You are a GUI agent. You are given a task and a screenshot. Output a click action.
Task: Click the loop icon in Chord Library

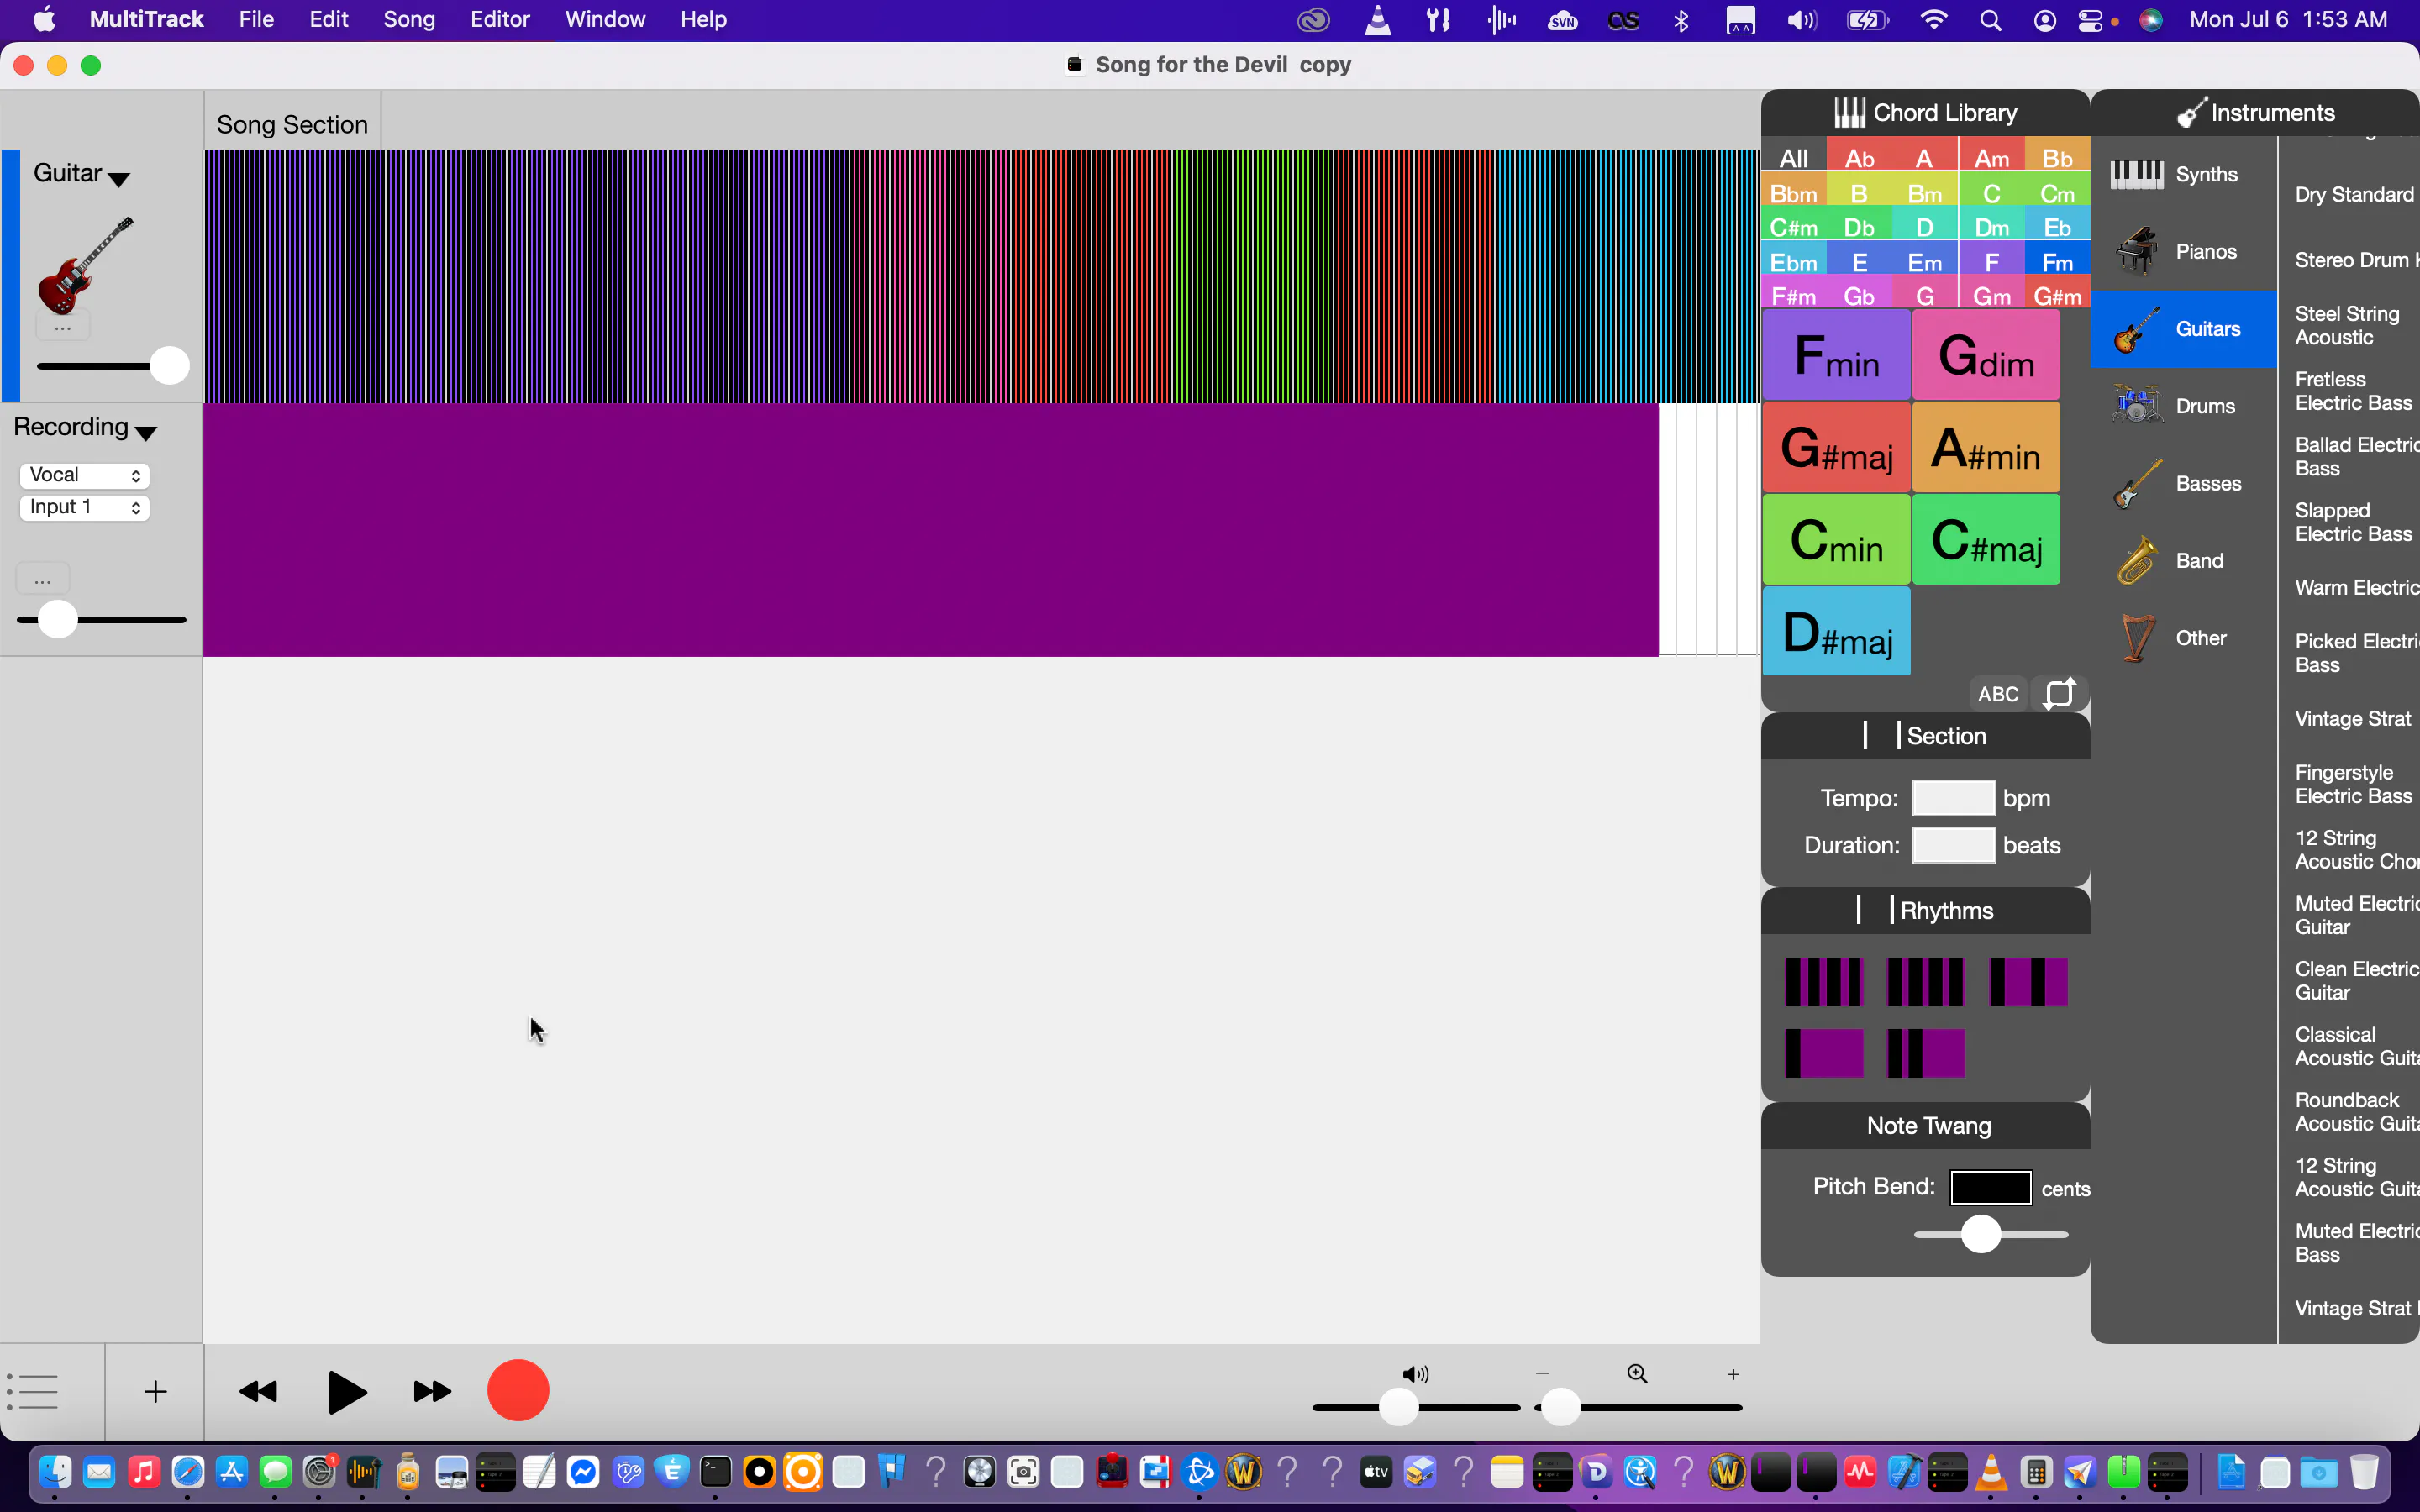pyautogui.click(x=2060, y=693)
